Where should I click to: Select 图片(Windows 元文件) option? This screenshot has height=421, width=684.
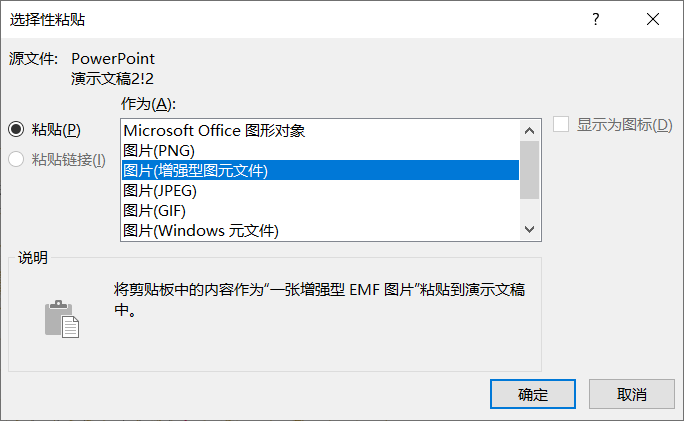(x=320, y=230)
